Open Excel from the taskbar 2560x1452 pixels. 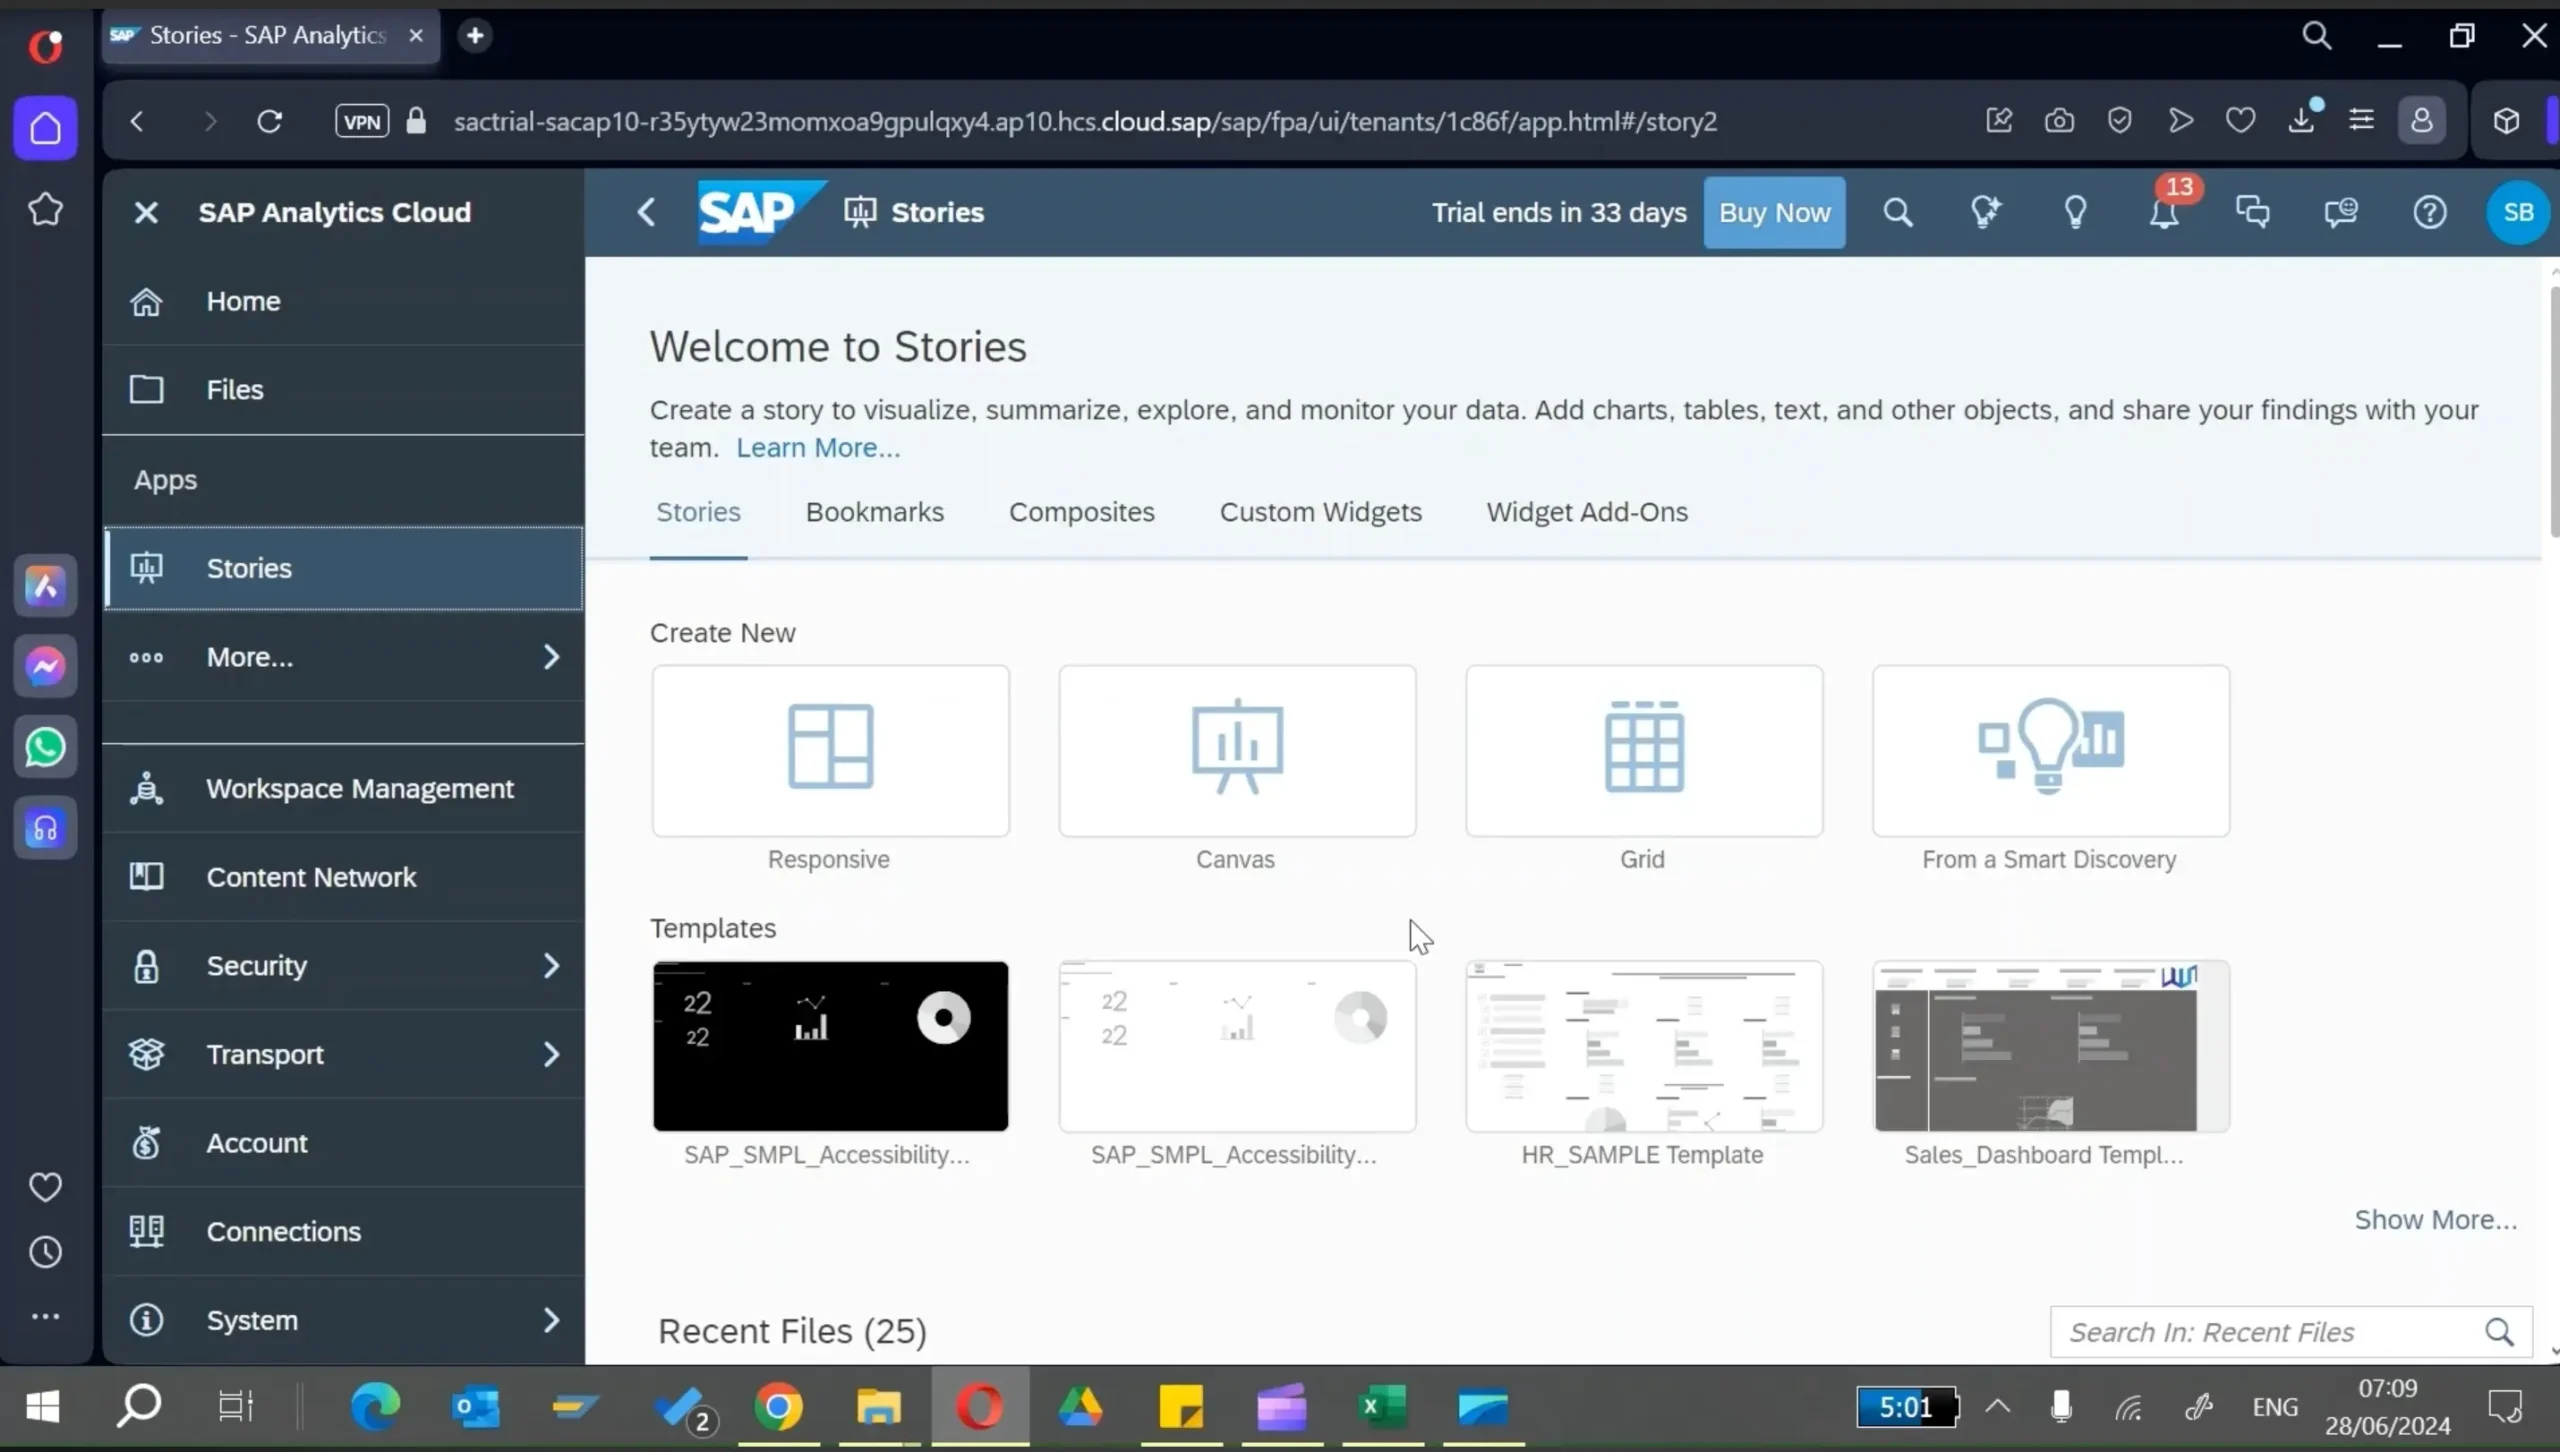tap(1382, 1407)
